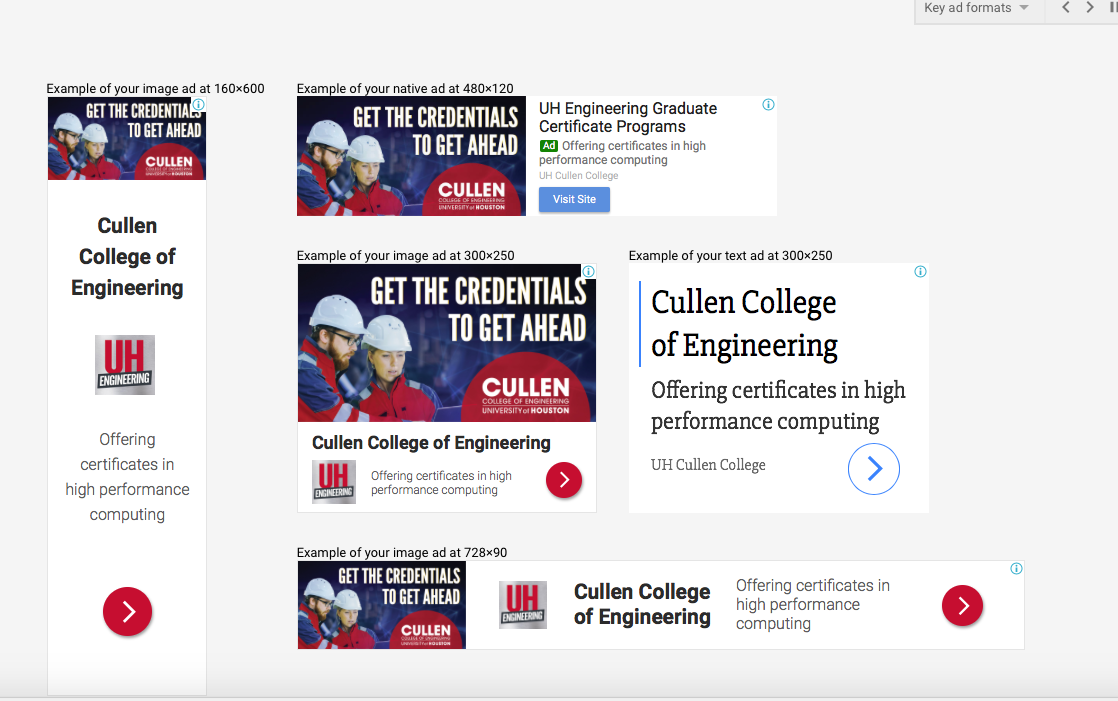Click 'Cullen College of Engineering' text ad headline

[x=744, y=323]
